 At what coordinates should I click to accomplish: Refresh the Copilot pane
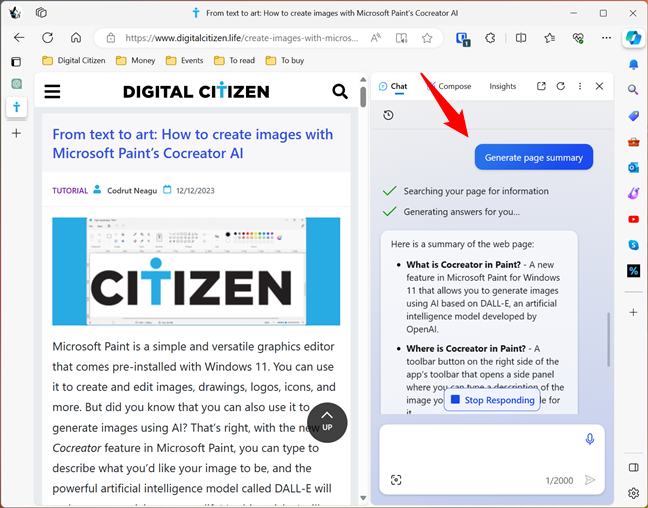[x=560, y=86]
